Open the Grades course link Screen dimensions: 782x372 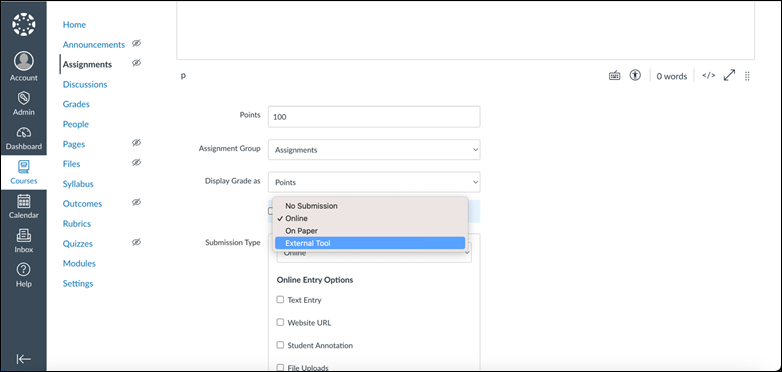[x=76, y=104]
